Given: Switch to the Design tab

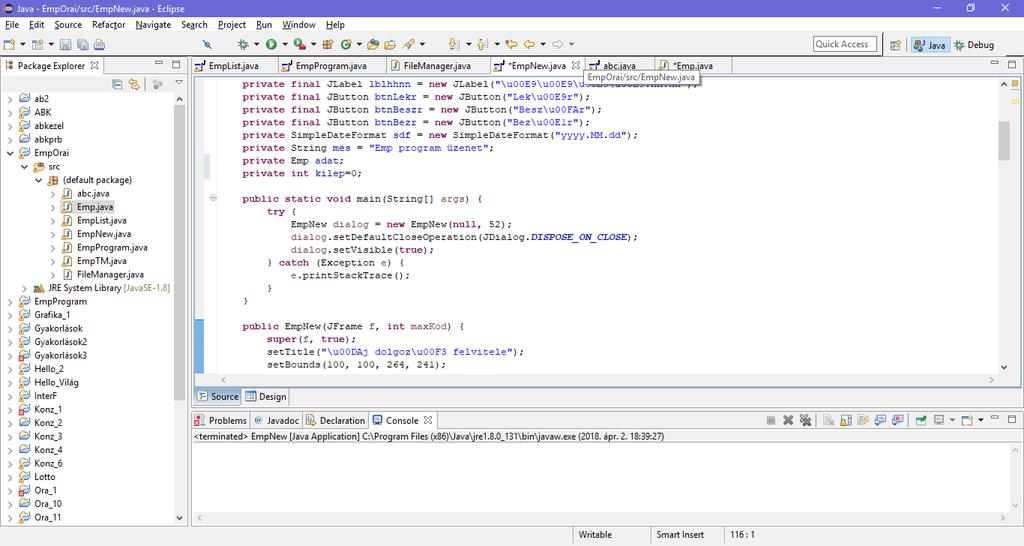Looking at the screenshot, I should [266, 396].
